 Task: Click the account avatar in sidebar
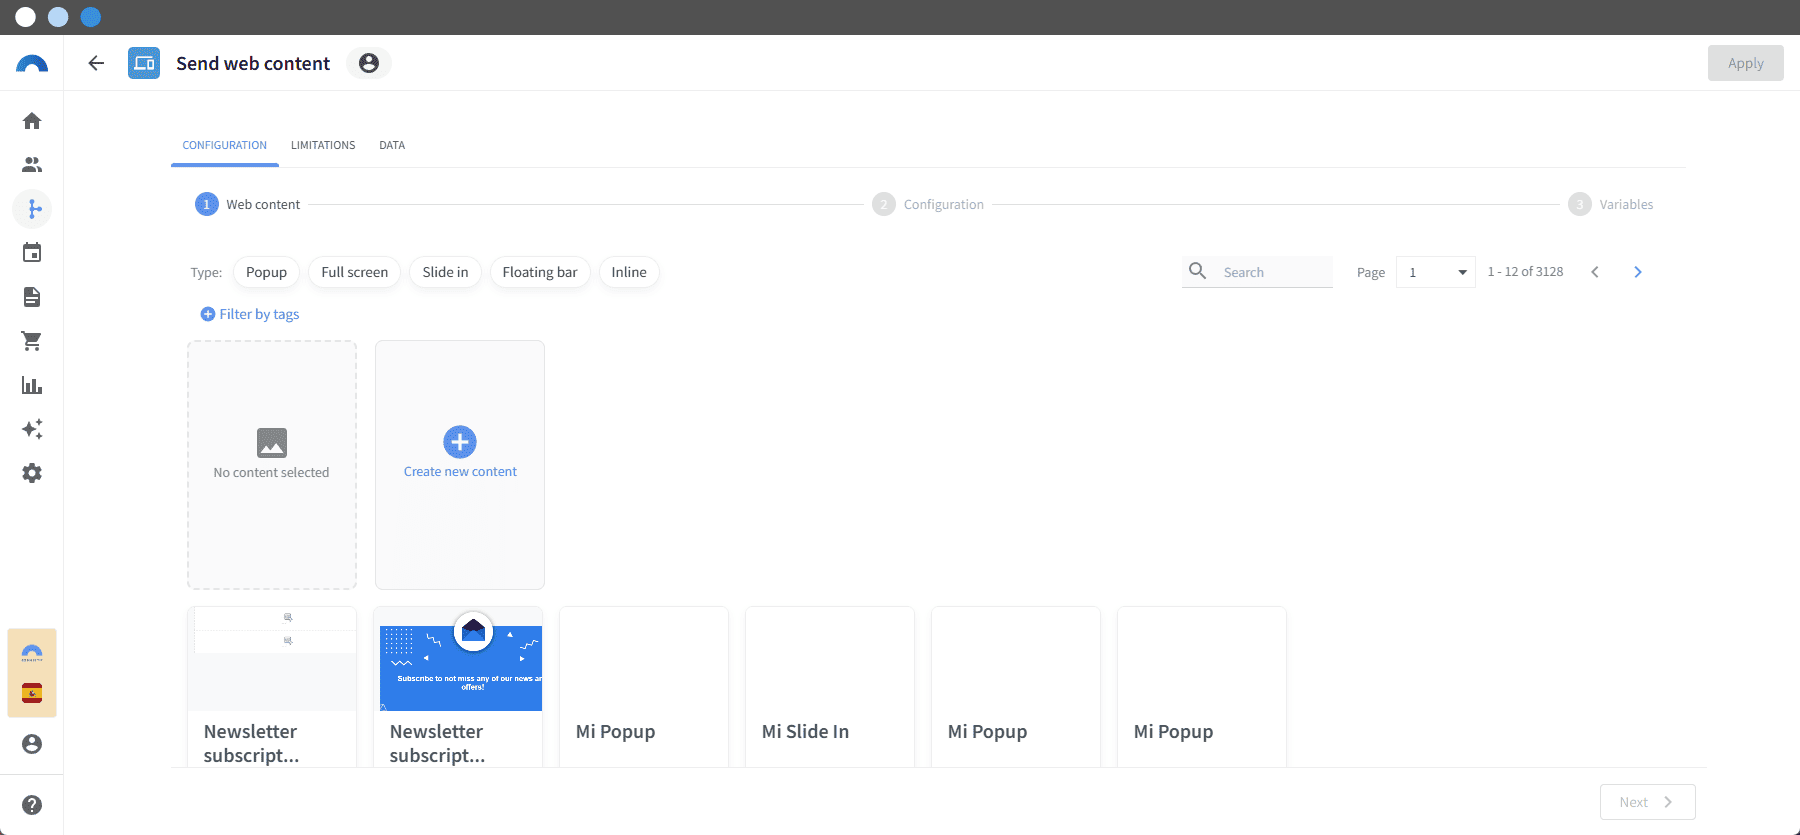[32, 744]
